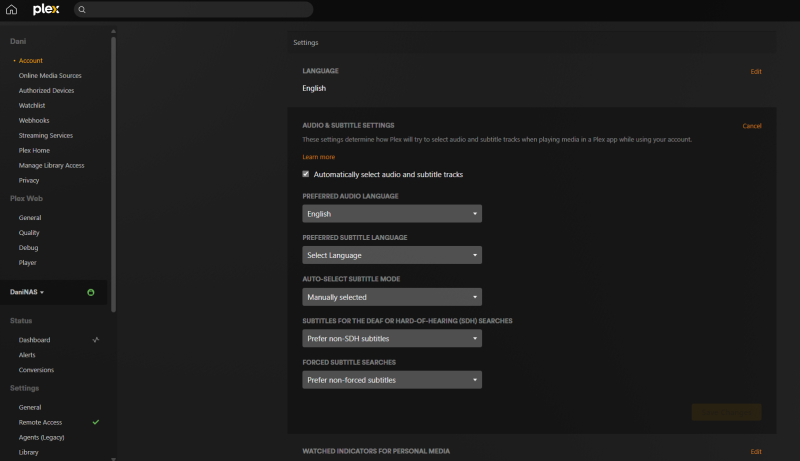Open server Library settings
This screenshot has width=800, height=461.
29,452
